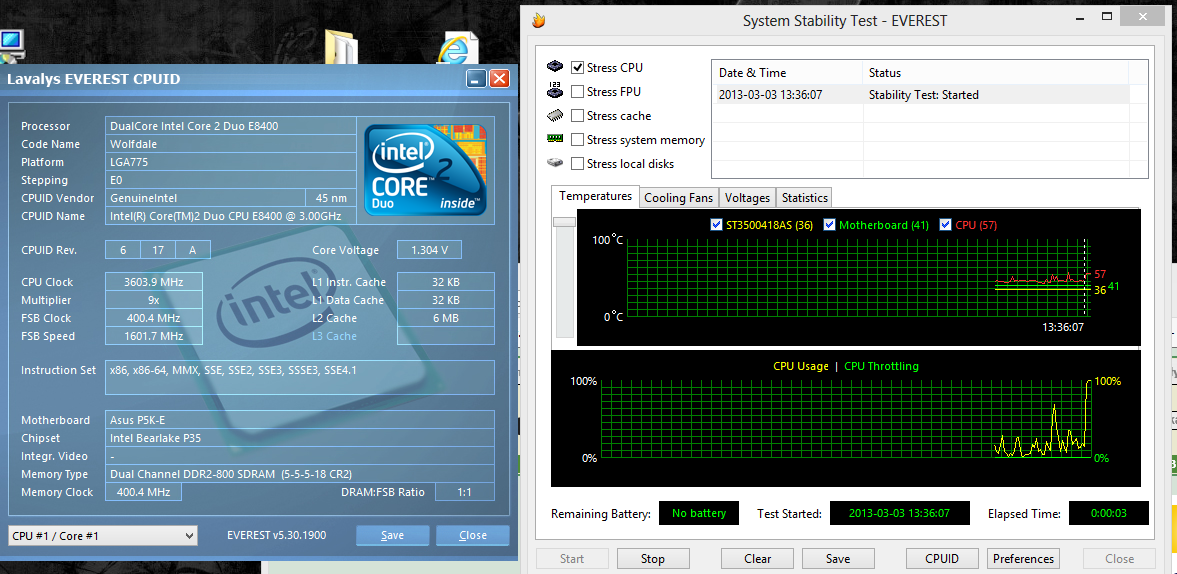Toggle the Motherboard temperature graph checkbox

829,224
